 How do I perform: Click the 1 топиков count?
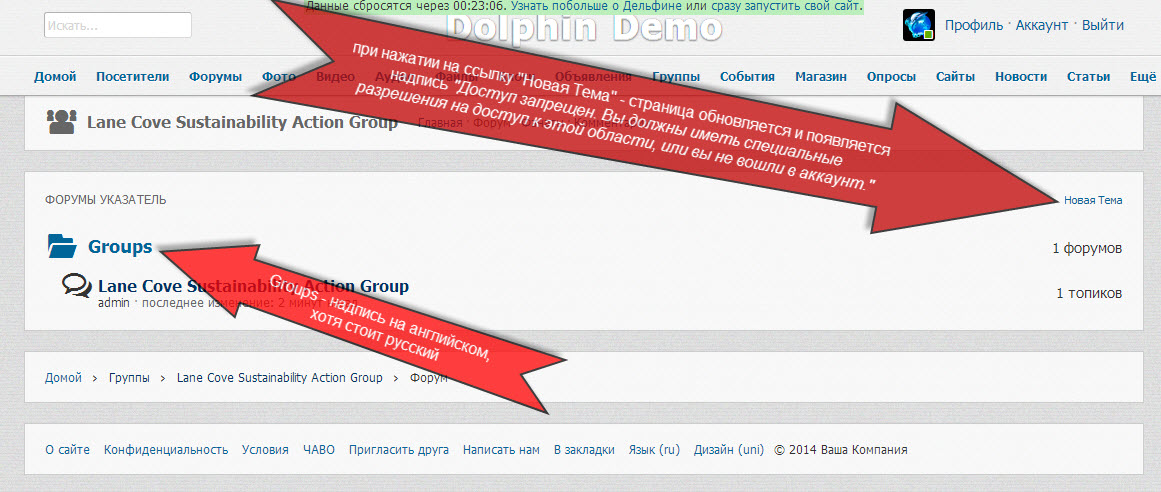pyautogui.click(x=1089, y=293)
